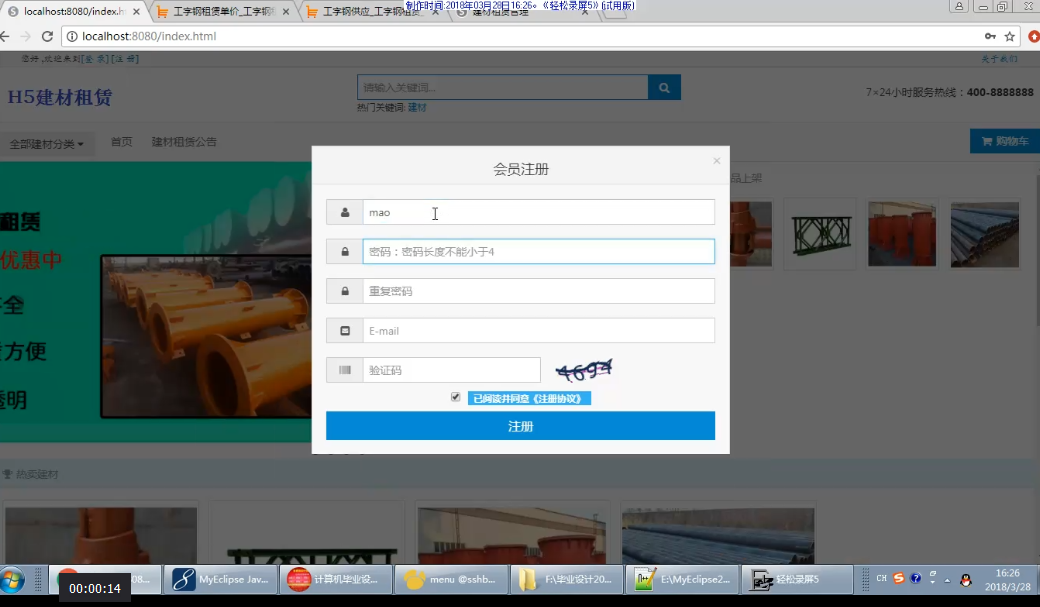The image size is (1040, 607).
Task: Open 建材租赁公告 menu item
Action: click(x=184, y=142)
